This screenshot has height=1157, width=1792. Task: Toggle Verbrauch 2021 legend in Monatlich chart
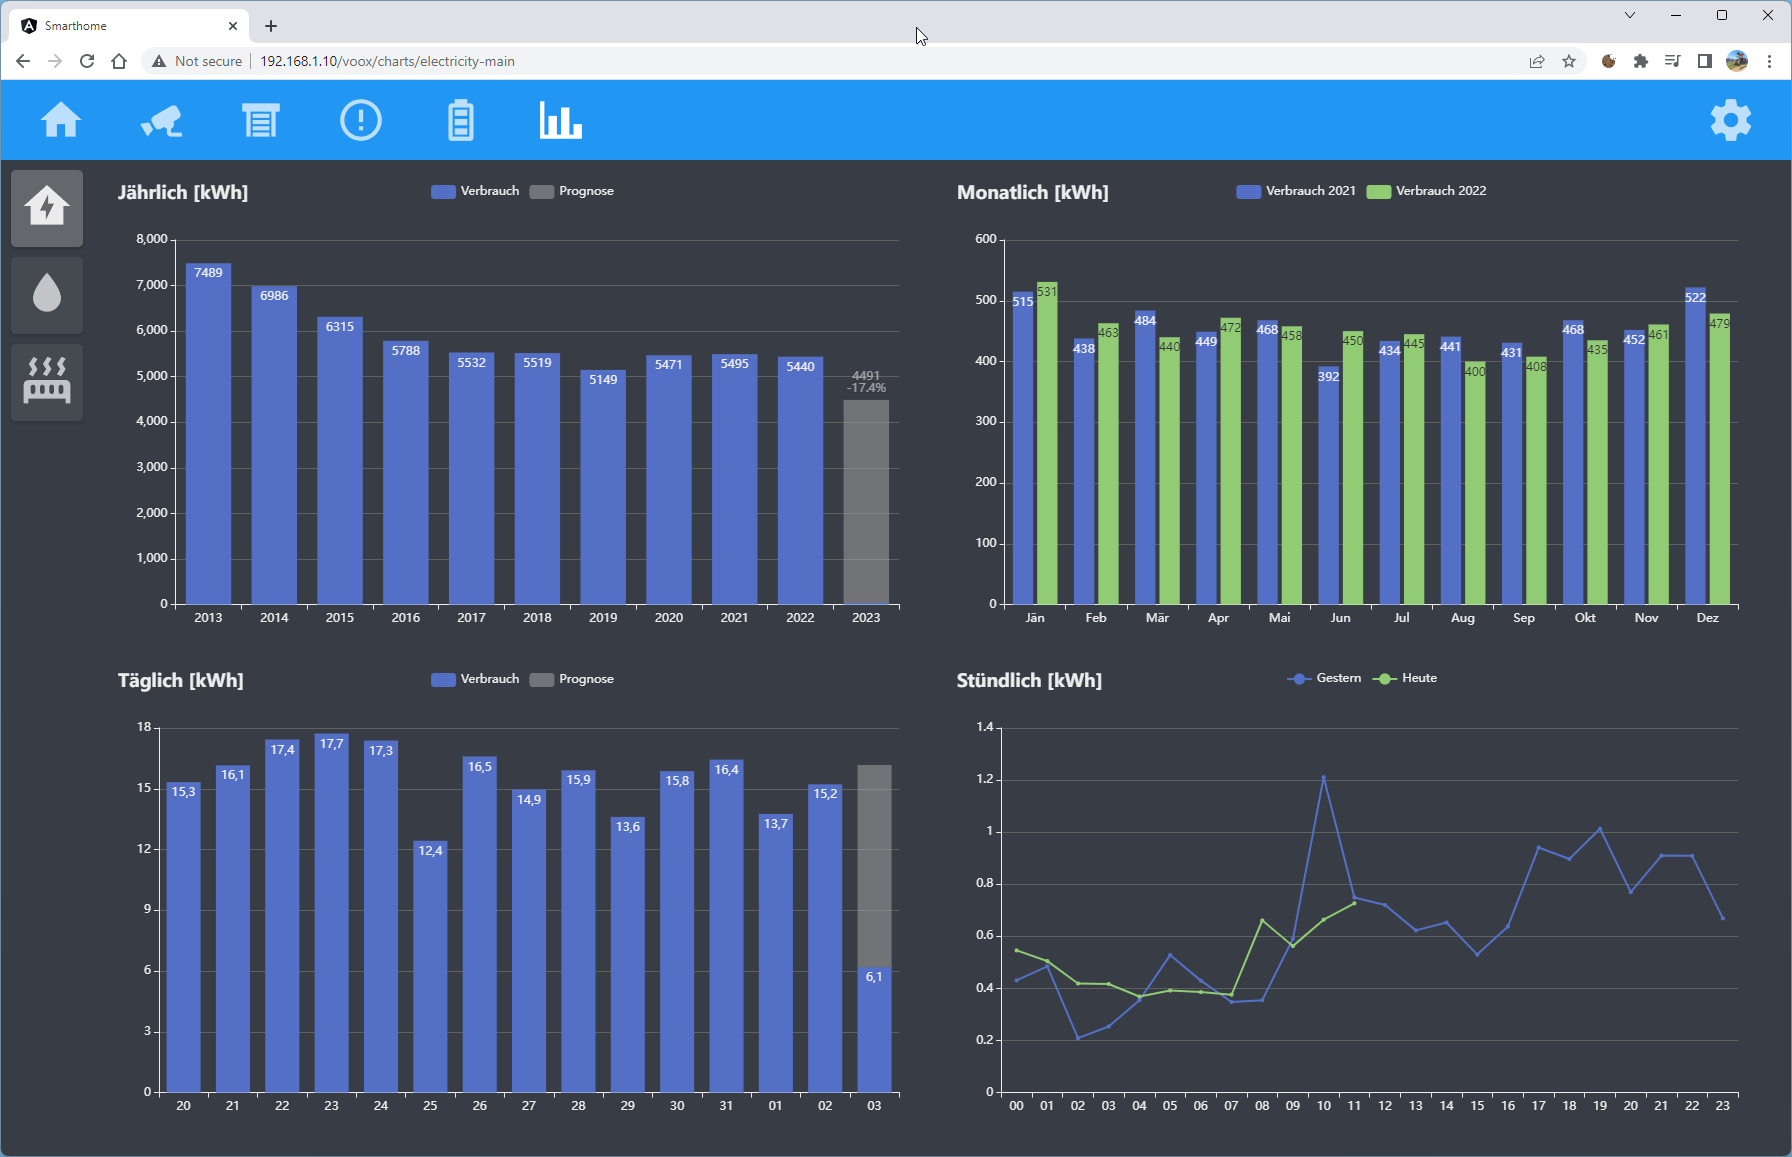click(1296, 191)
